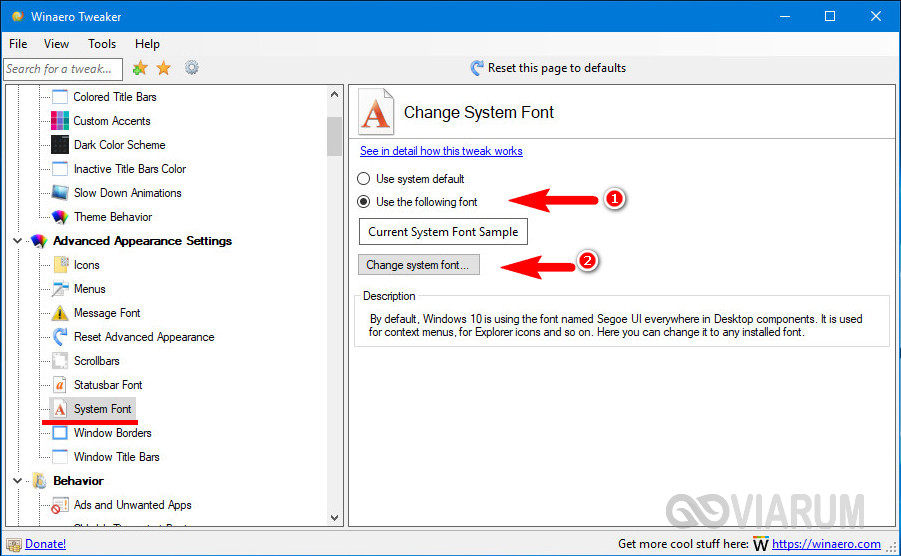Viewport: 901px width, 556px height.
Task: Select the Message Font label
Action: [107, 313]
